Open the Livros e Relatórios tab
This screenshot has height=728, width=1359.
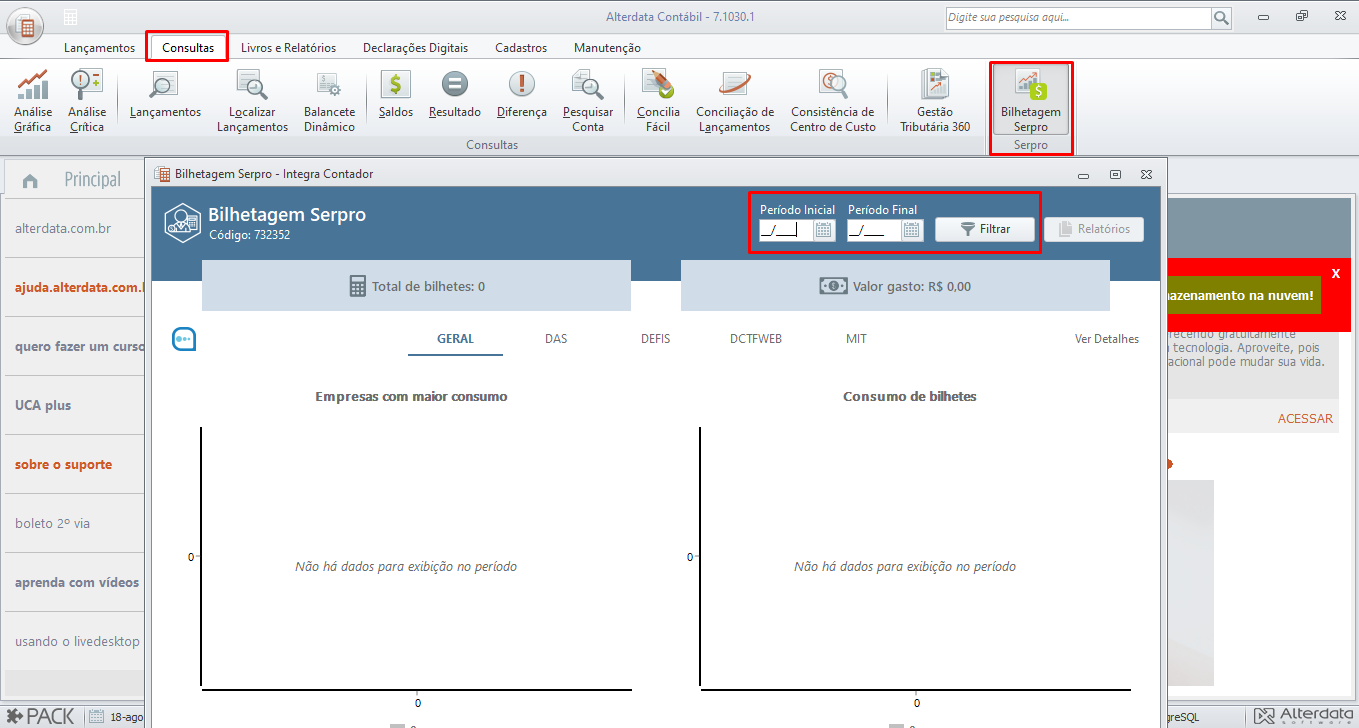(x=288, y=48)
